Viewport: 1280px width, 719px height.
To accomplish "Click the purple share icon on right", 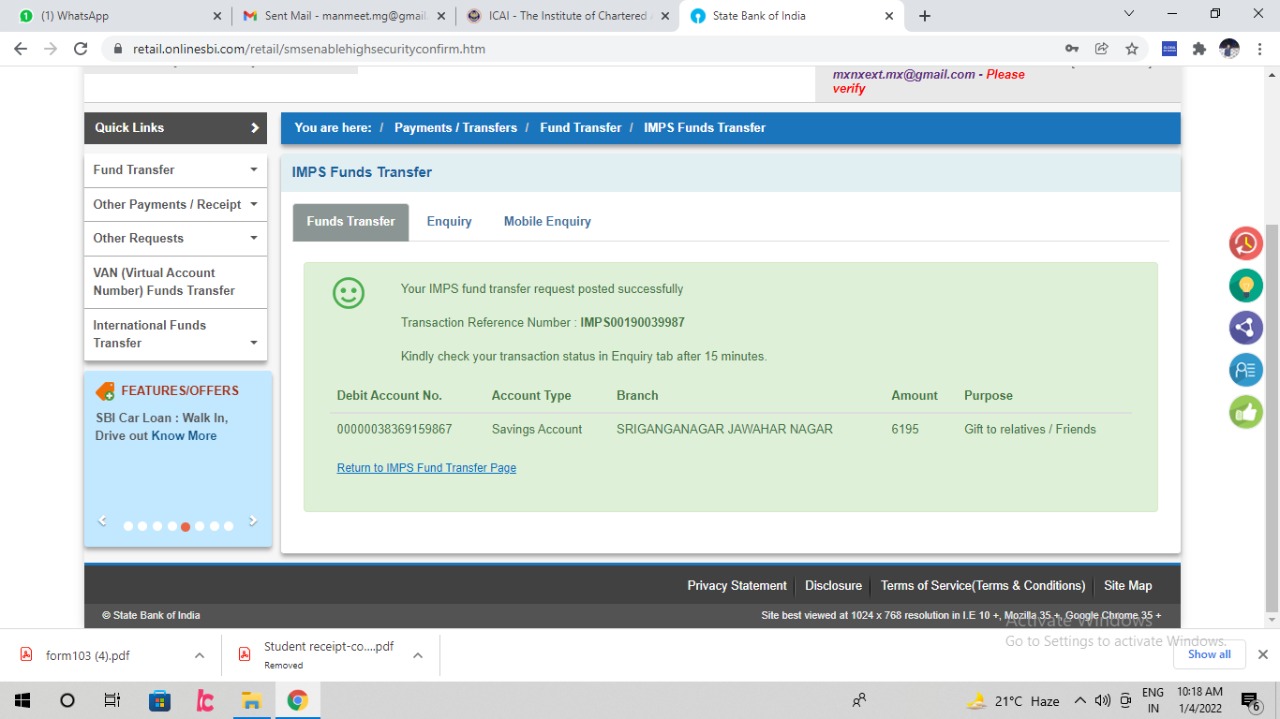I will click(x=1246, y=328).
